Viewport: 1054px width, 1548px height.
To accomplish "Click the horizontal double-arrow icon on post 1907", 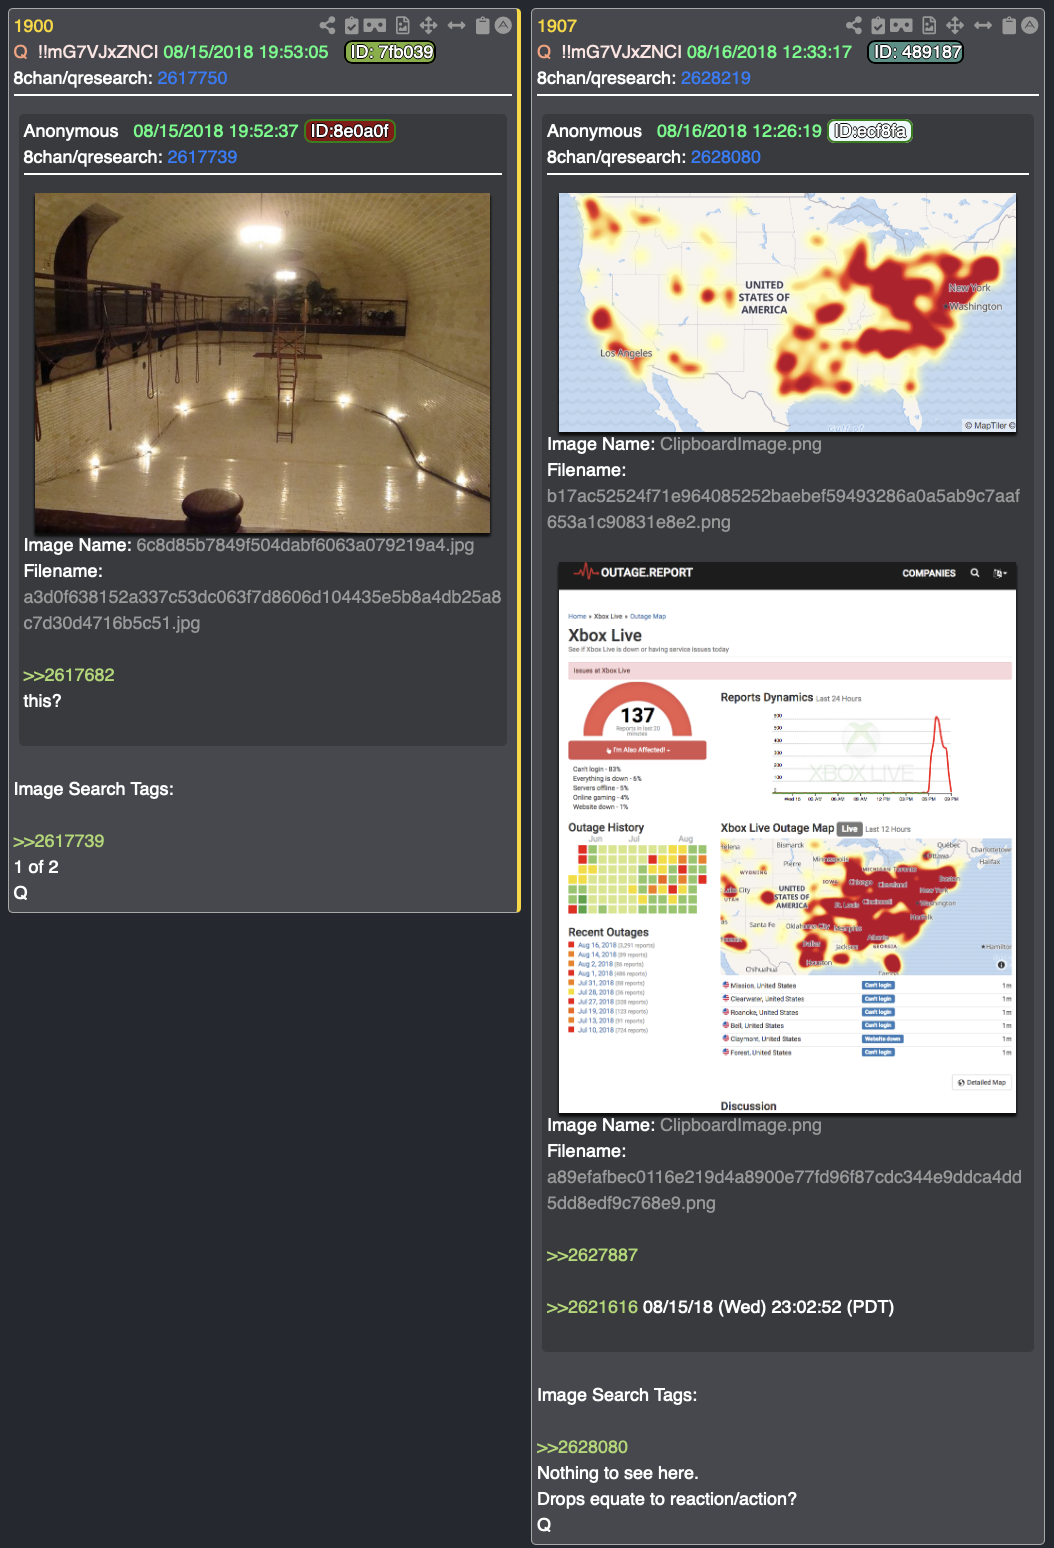I will coord(983,25).
